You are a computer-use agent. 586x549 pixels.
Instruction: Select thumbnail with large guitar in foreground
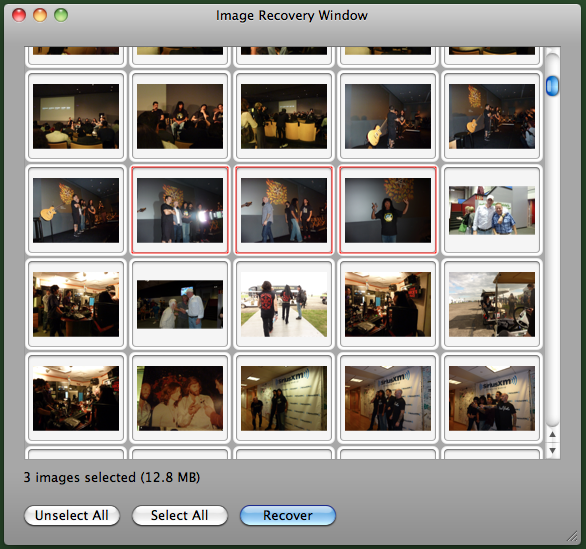click(388, 116)
